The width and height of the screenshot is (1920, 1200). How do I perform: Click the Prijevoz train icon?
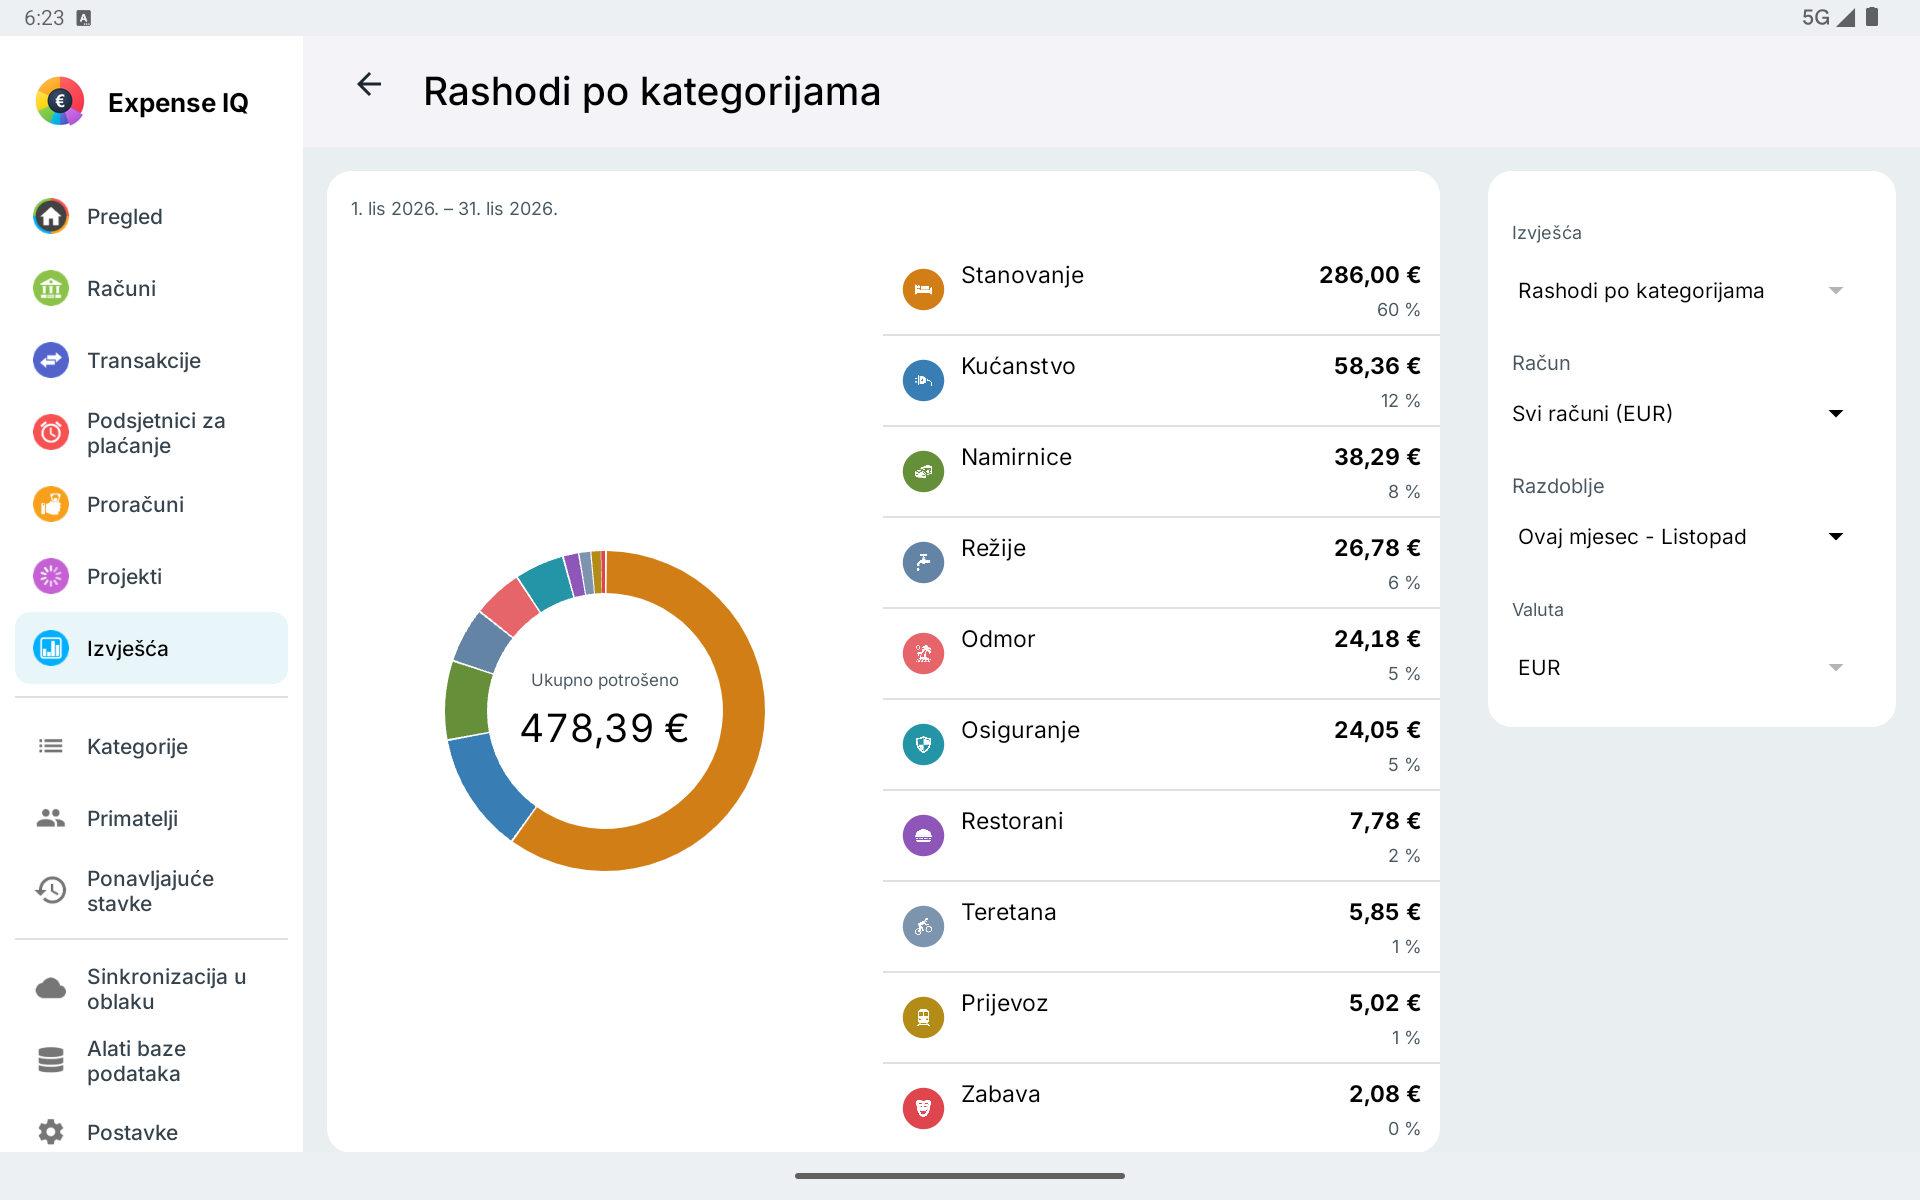pyautogui.click(x=923, y=1018)
